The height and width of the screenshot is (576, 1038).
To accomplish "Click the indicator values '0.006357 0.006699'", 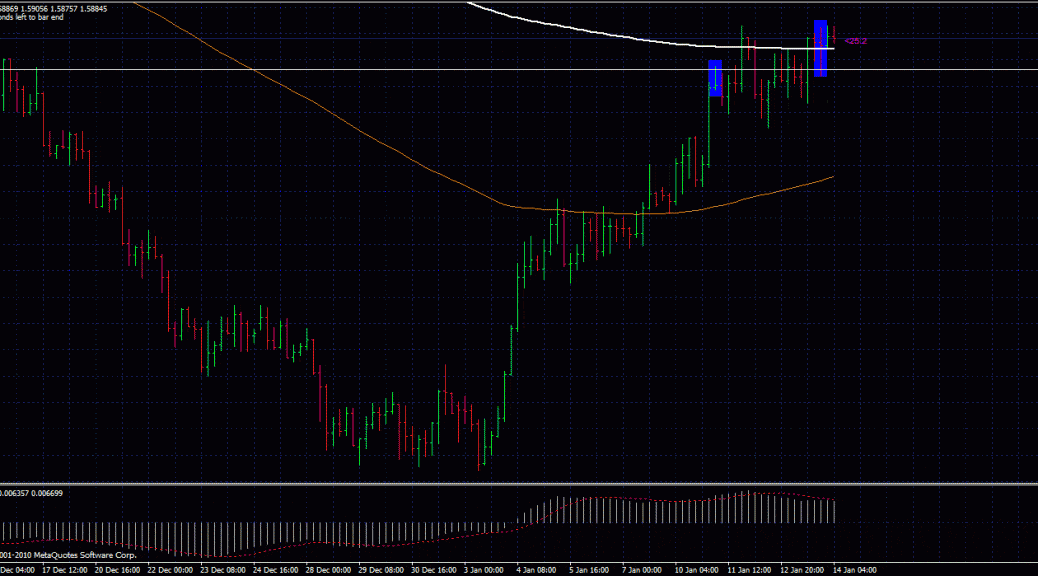I will point(32,493).
